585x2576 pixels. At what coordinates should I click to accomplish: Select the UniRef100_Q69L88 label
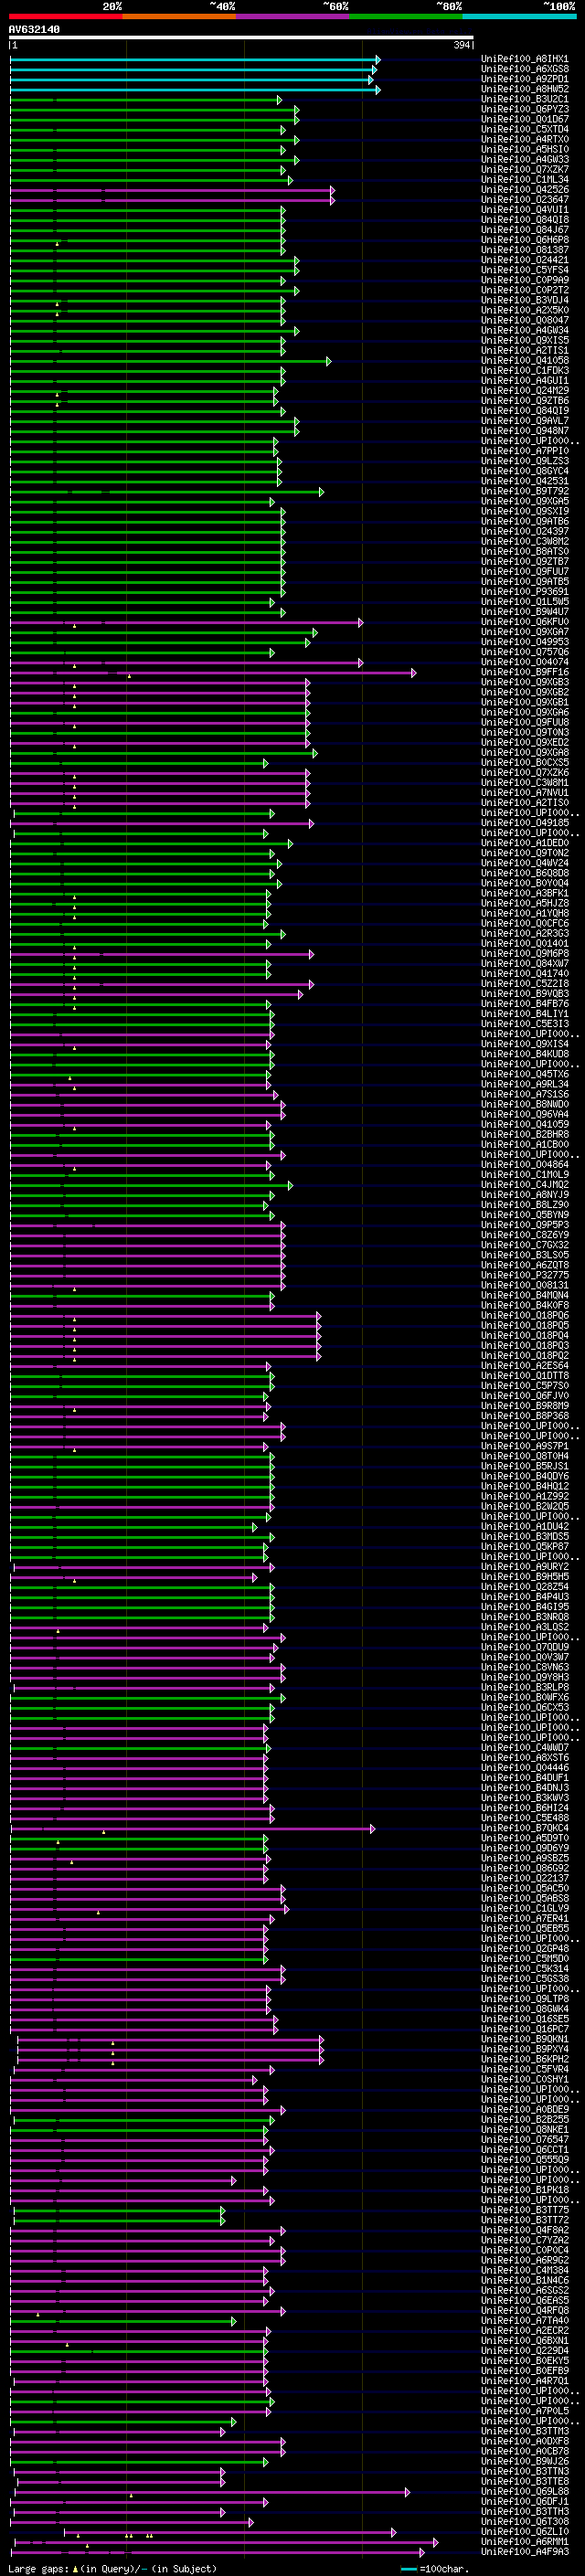point(525,2491)
